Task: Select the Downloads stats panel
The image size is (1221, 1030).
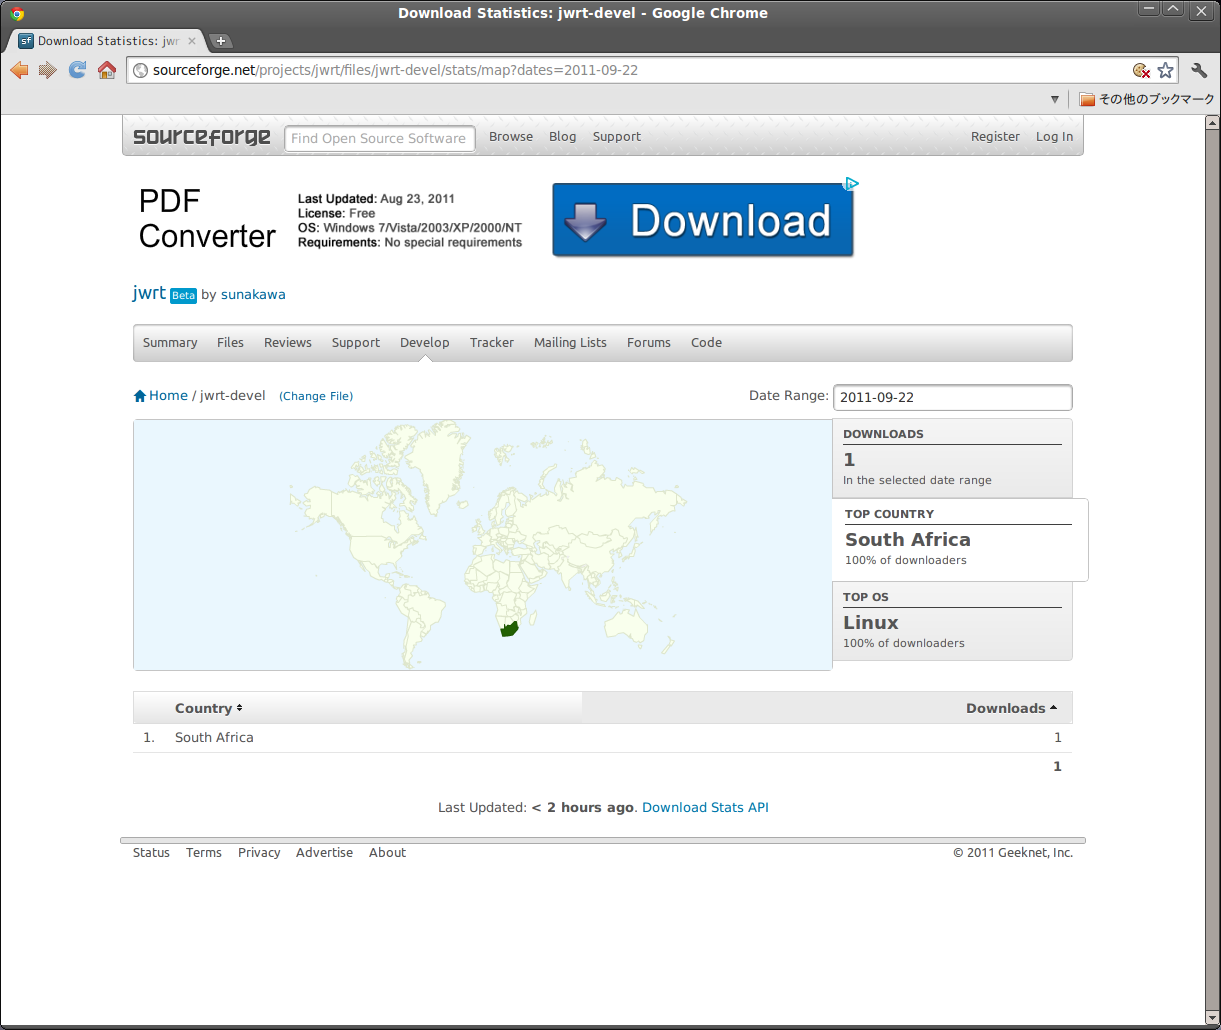Action: pyautogui.click(x=952, y=458)
